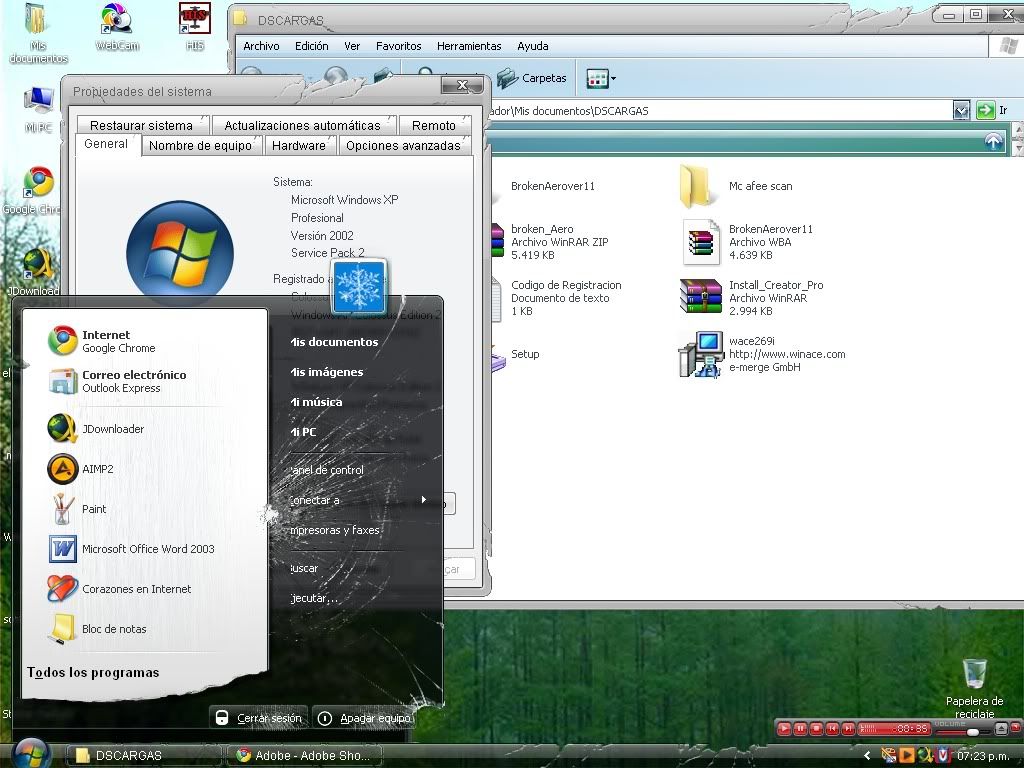1024x768 pixels.
Task: Expand Todos los programas list
Action: click(93, 672)
